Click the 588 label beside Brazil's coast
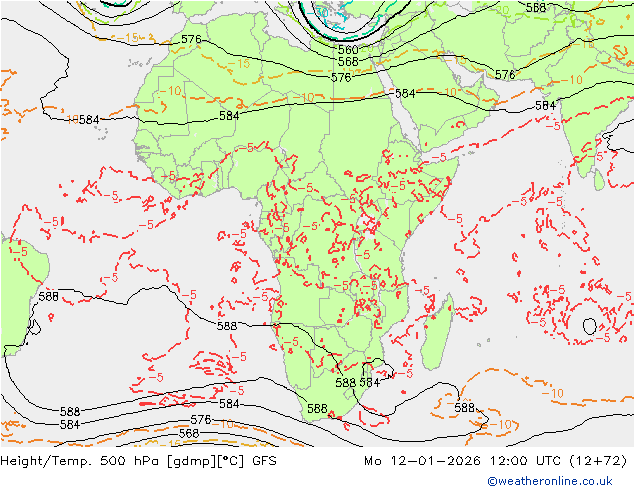 click(49, 297)
